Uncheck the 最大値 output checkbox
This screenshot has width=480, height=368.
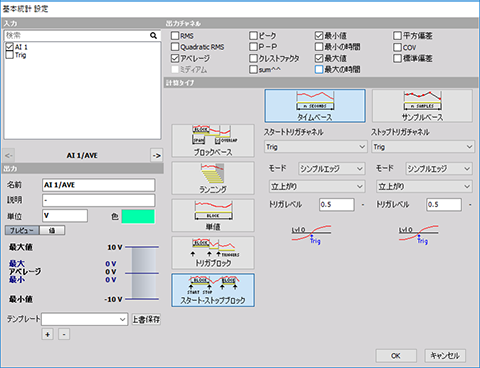point(319,58)
